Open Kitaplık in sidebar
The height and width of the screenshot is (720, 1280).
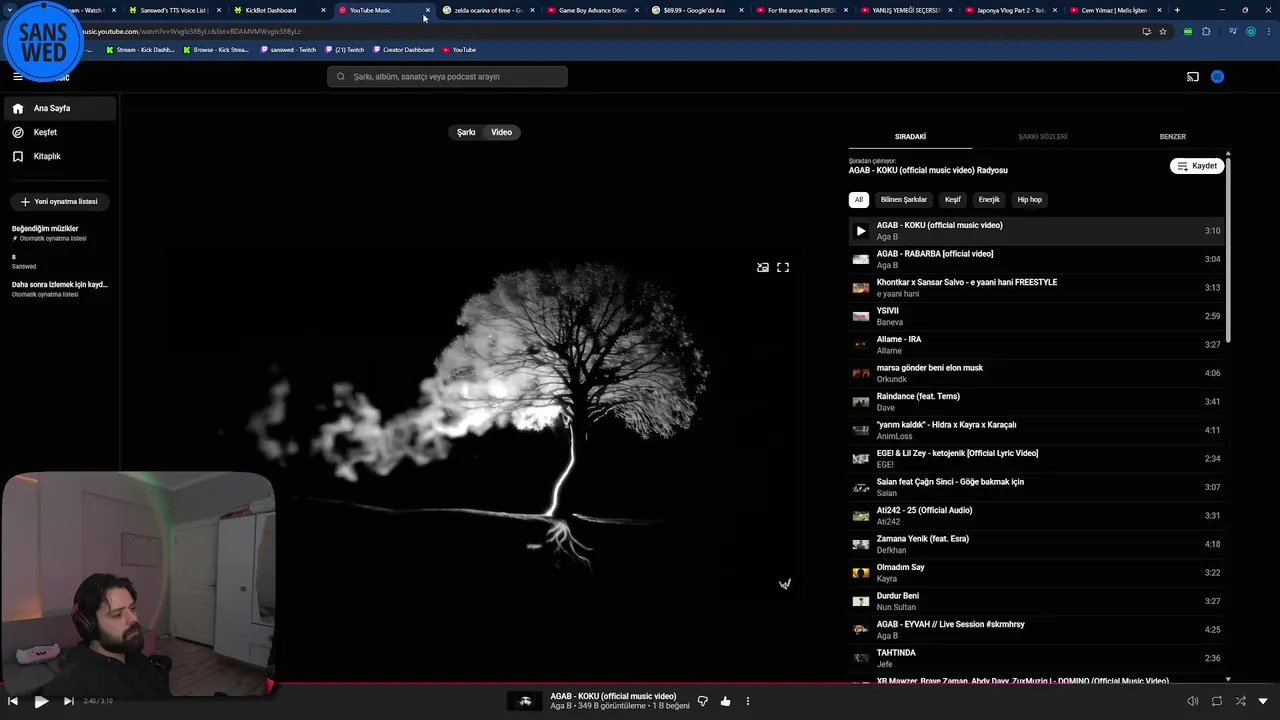(59, 156)
